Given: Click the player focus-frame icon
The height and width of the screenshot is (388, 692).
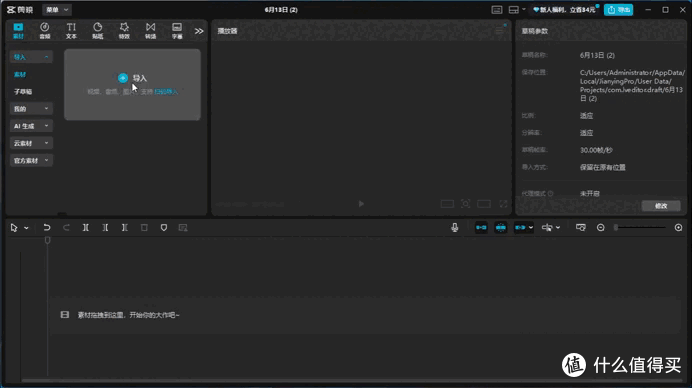Looking at the screenshot, I should [x=465, y=203].
